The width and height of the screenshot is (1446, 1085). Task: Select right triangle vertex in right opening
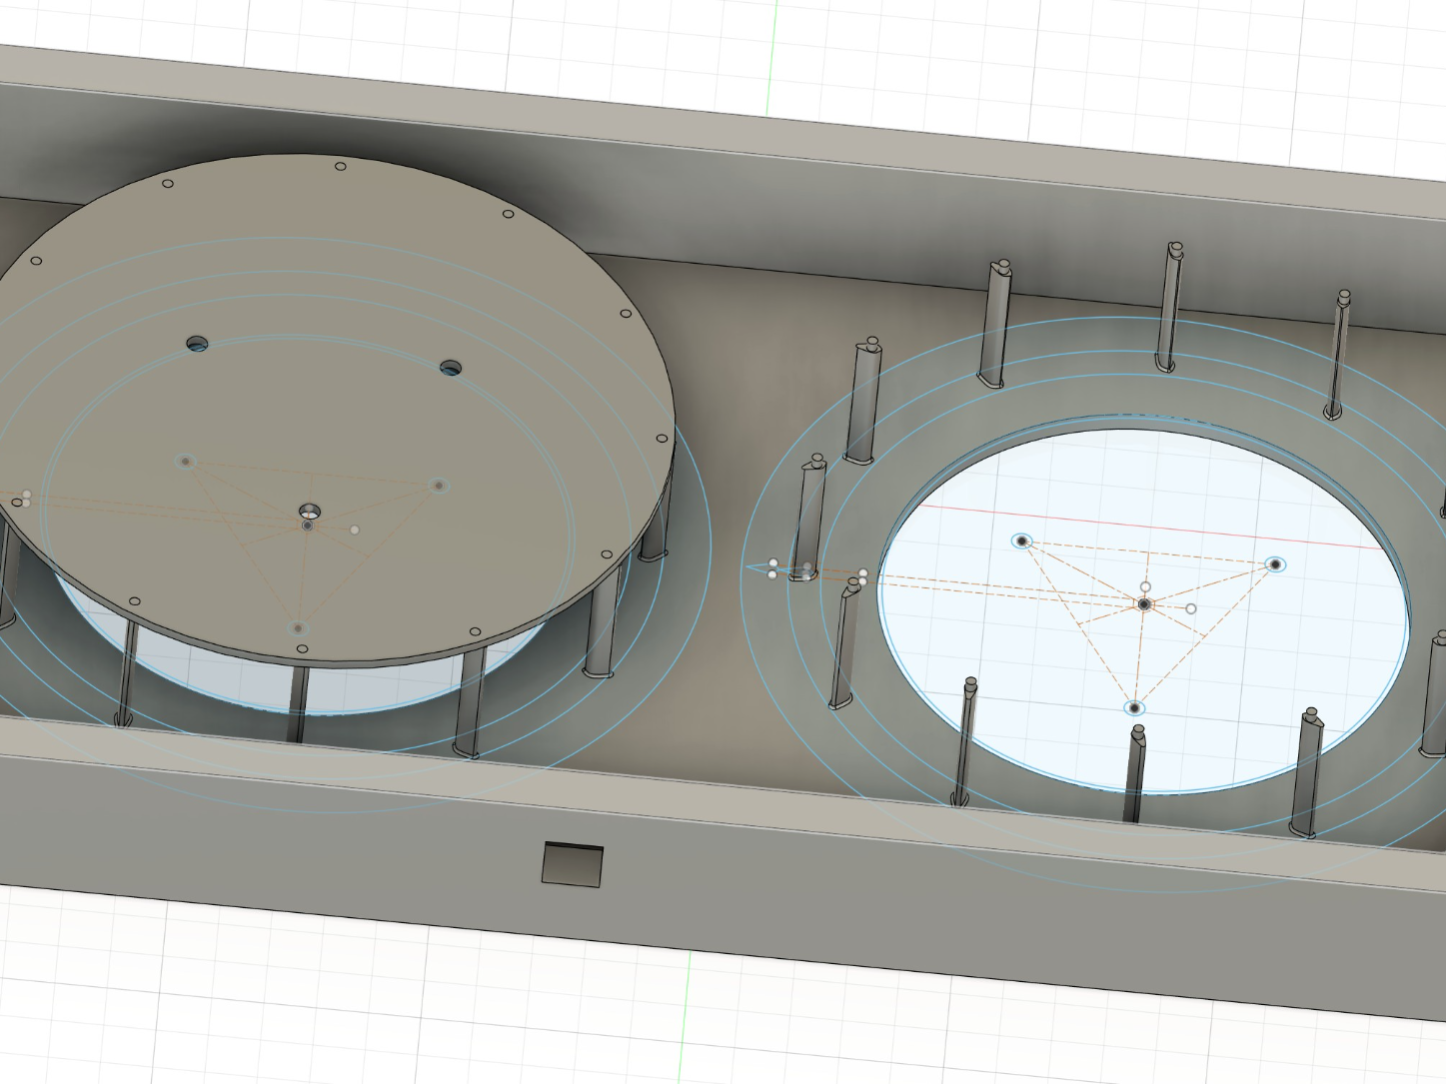[1275, 565]
